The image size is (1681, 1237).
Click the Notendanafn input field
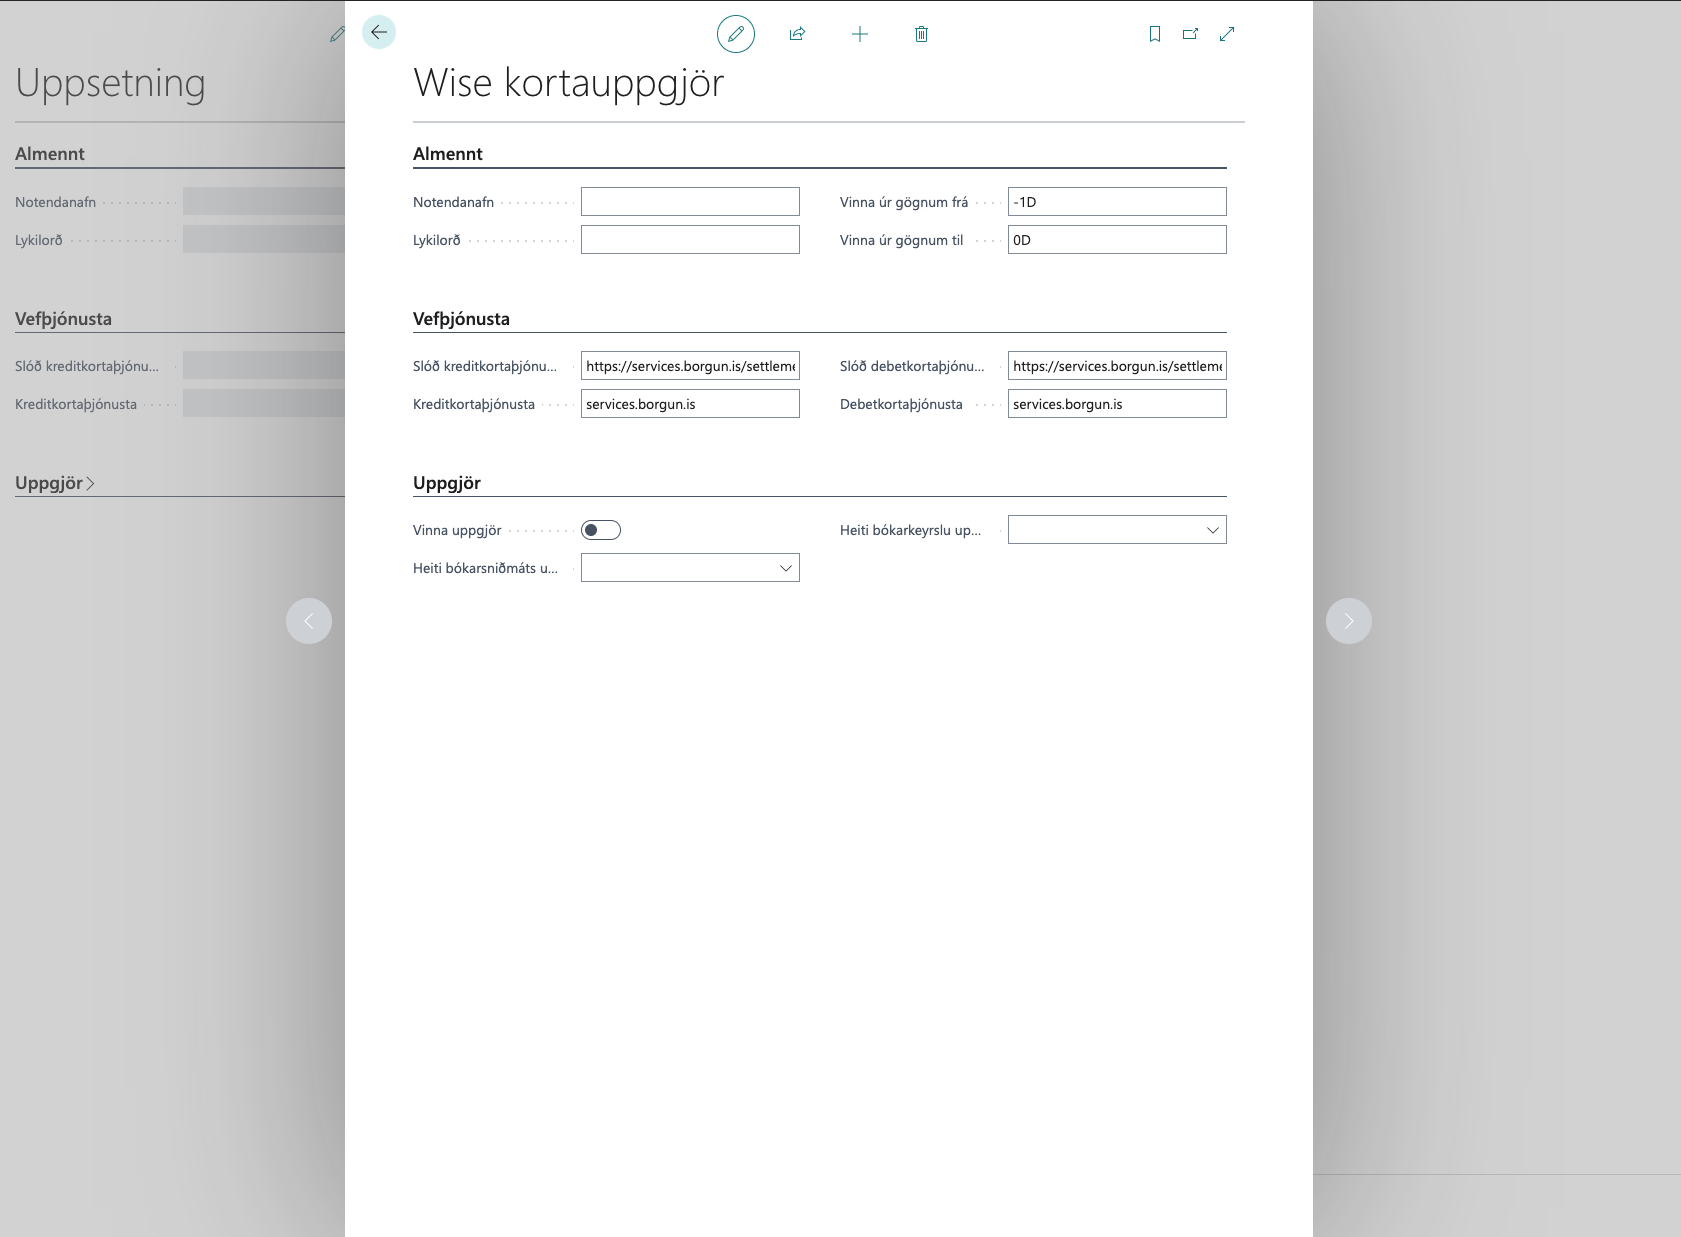pos(690,202)
